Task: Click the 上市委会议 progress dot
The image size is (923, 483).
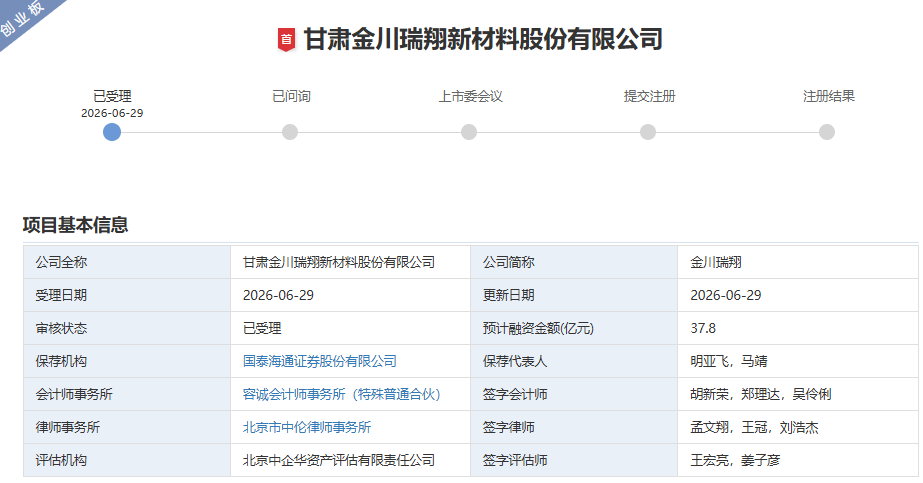Action: pos(469,132)
